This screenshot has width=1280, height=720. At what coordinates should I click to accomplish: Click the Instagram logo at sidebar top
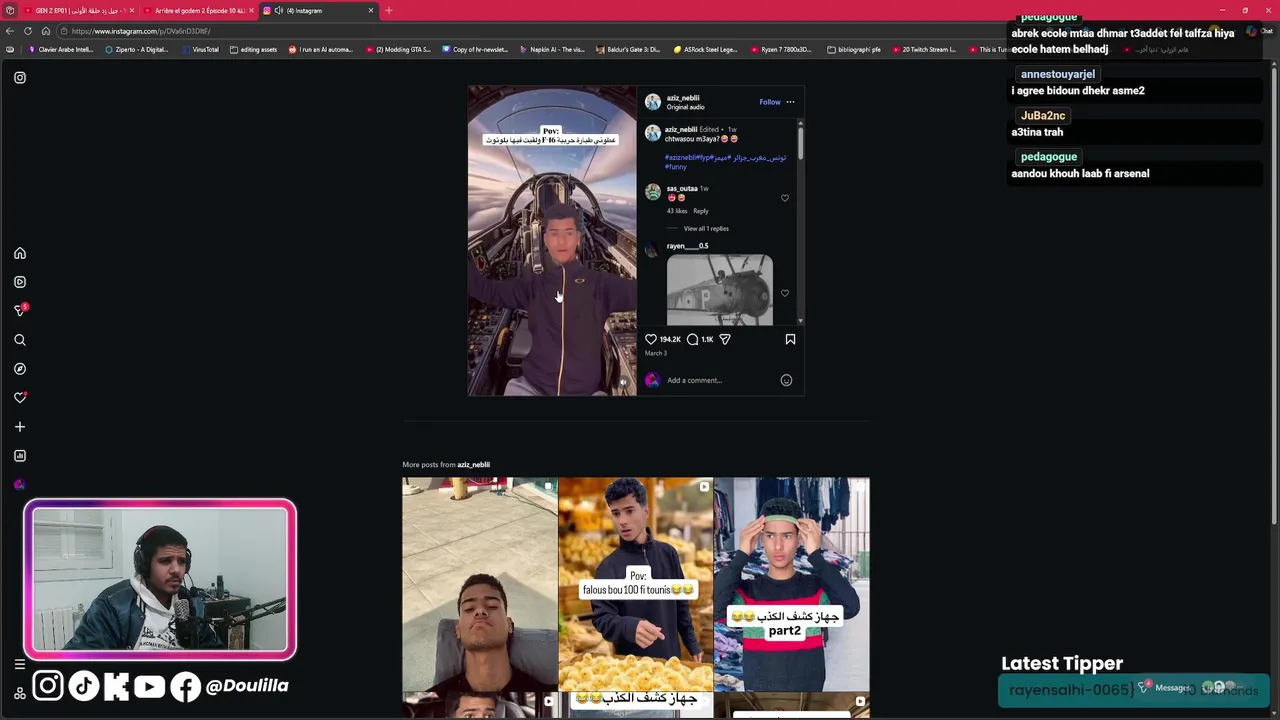(x=19, y=77)
